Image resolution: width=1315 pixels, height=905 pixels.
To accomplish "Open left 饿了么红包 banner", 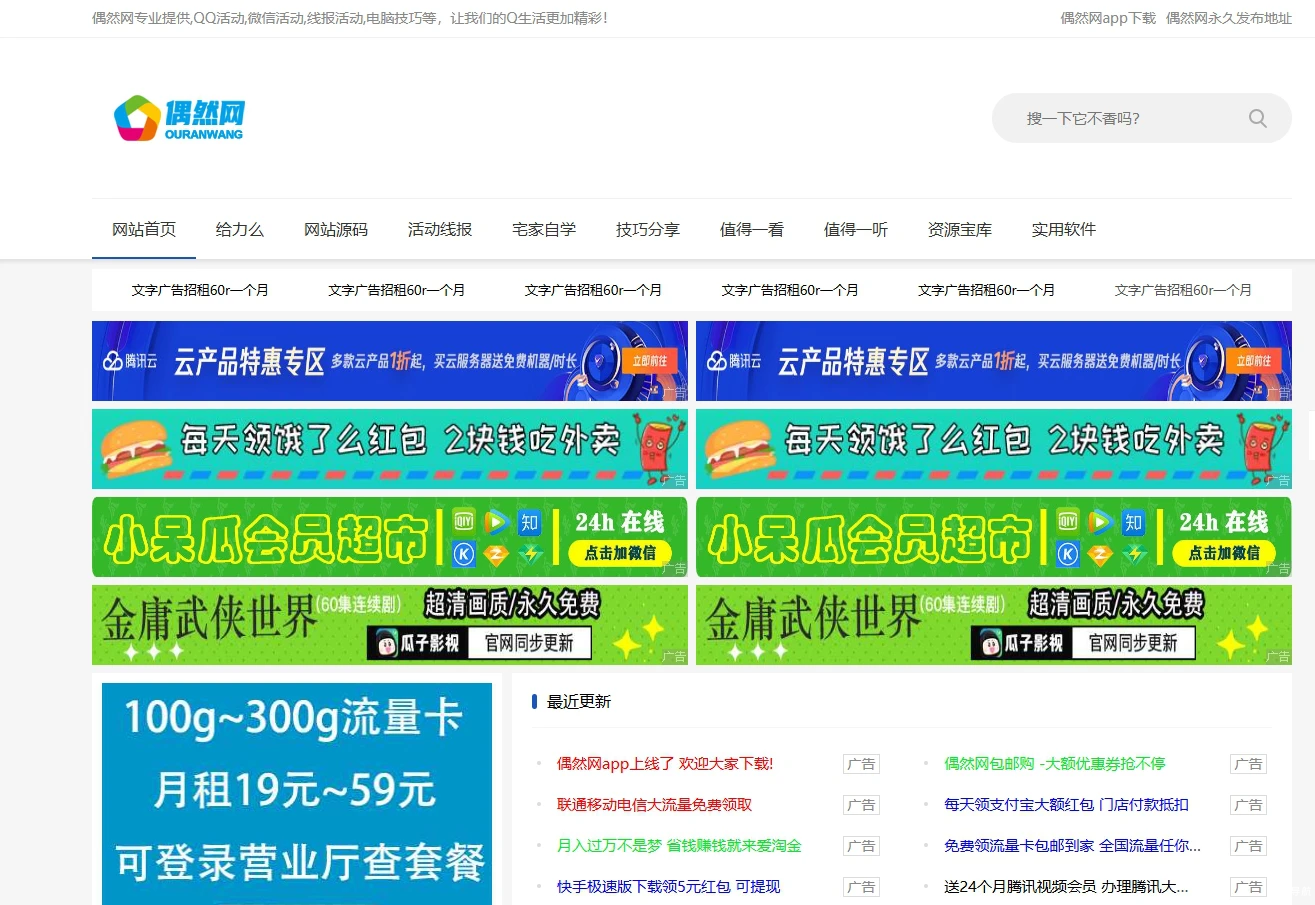I will click(x=390, y=449).
